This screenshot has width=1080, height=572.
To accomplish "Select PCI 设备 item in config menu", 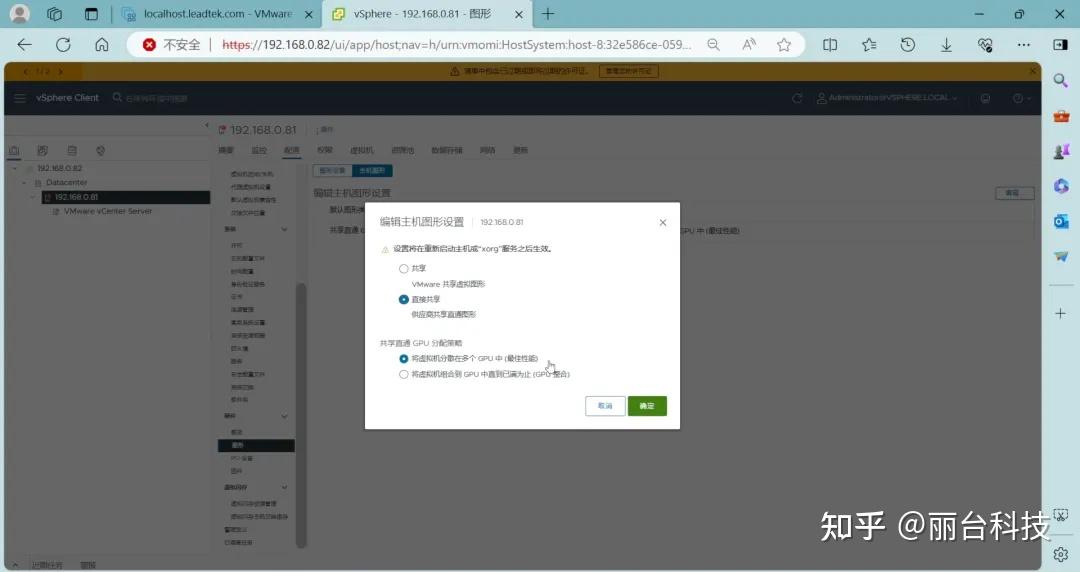I will [242, 458].
